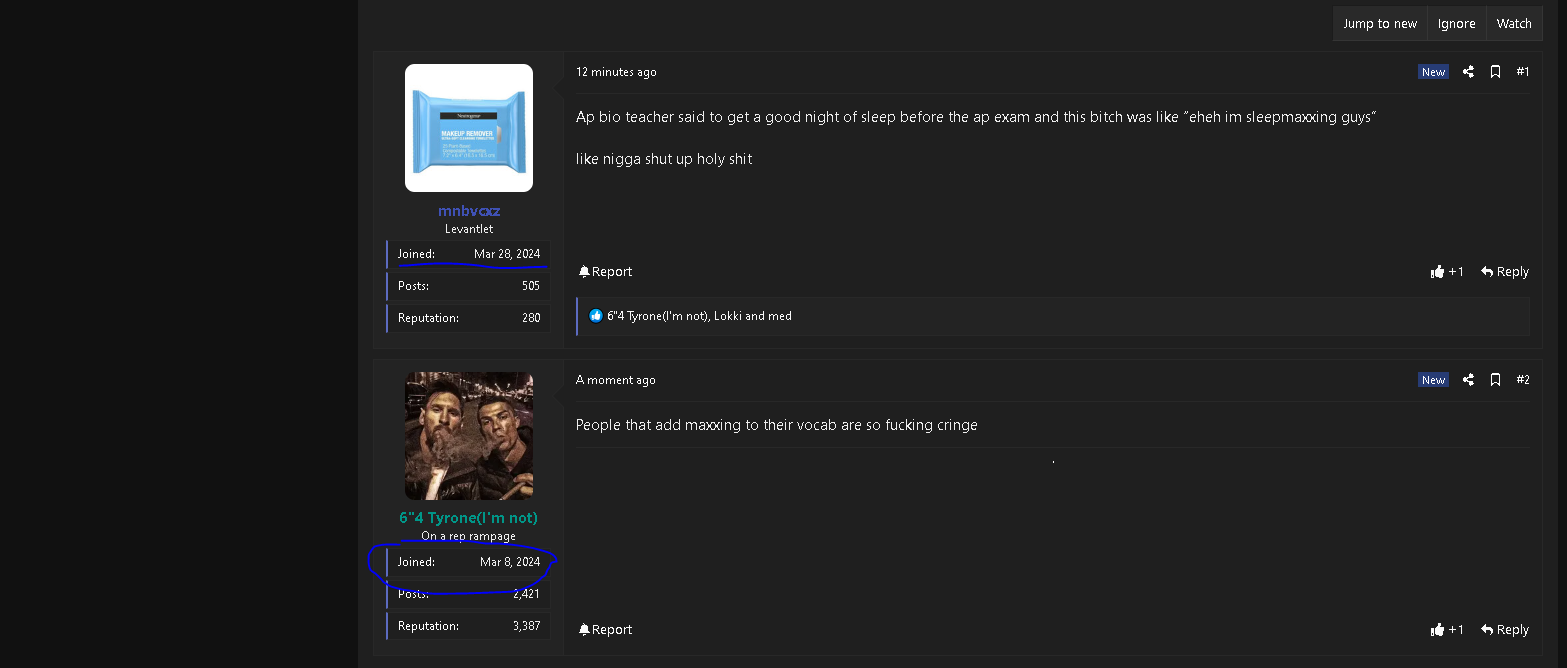Open the #2 post permalink
1567x668 pixels.
[x=1522, y=380]
